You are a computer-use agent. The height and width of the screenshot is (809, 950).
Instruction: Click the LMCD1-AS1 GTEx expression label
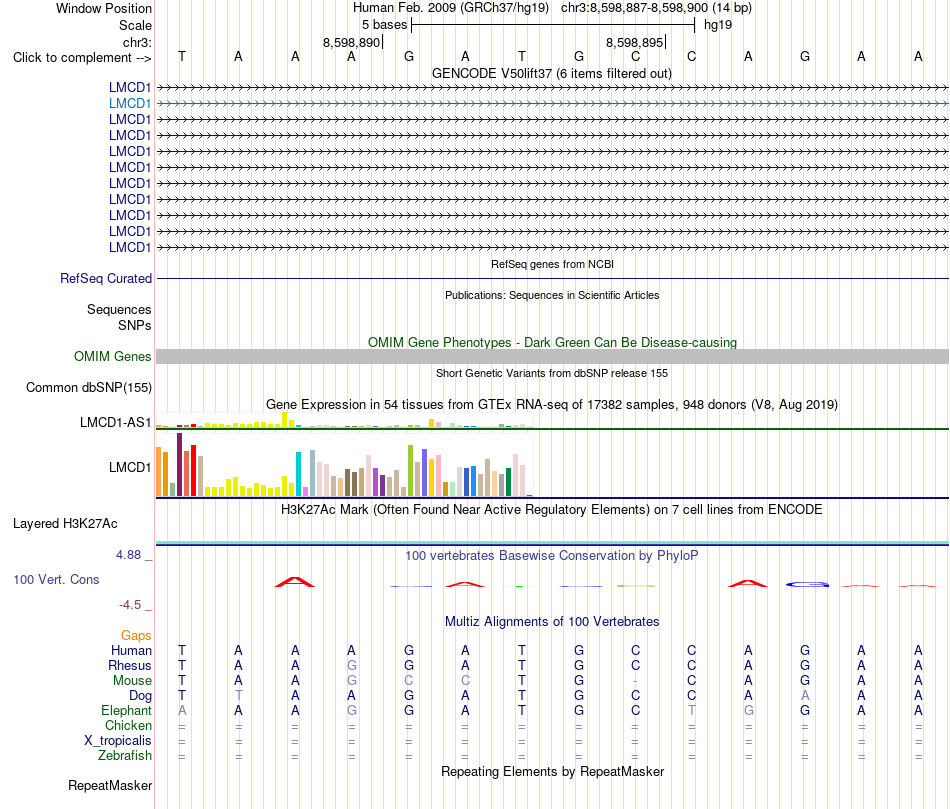point(115,422)
